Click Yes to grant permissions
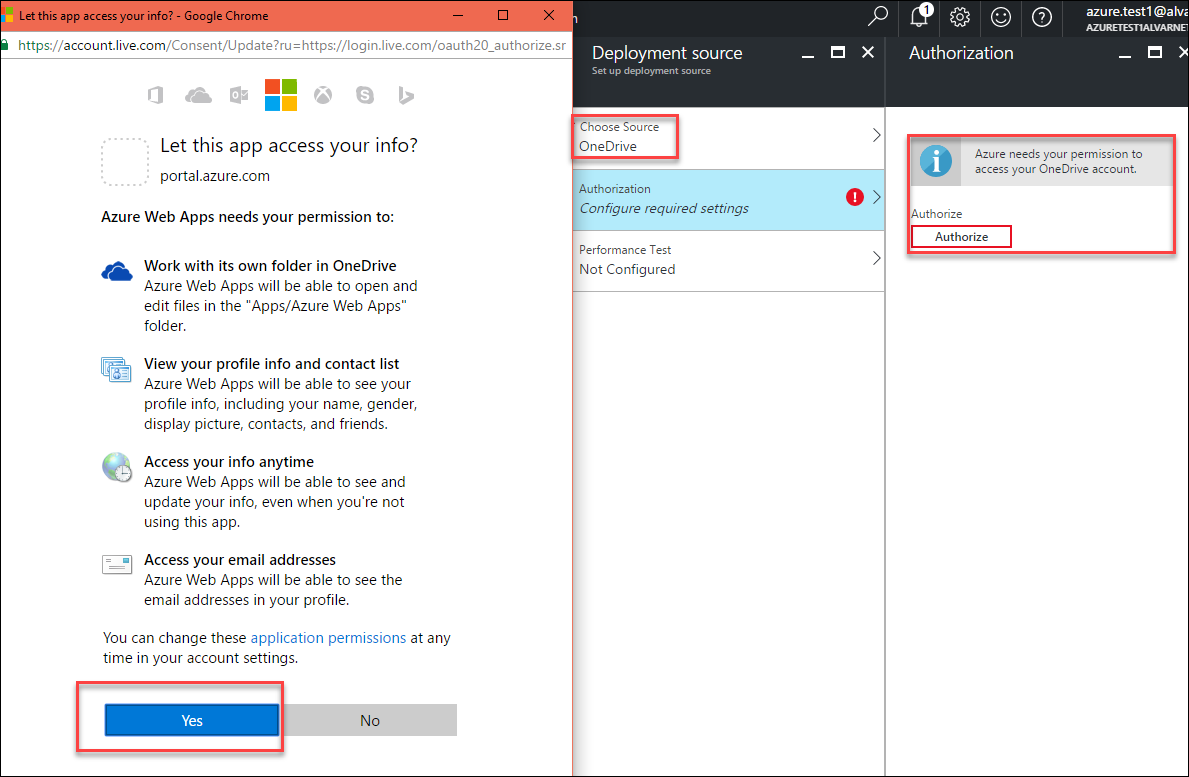The width and height of the screenshot is (1189, 777). click(x=192, y=720)
